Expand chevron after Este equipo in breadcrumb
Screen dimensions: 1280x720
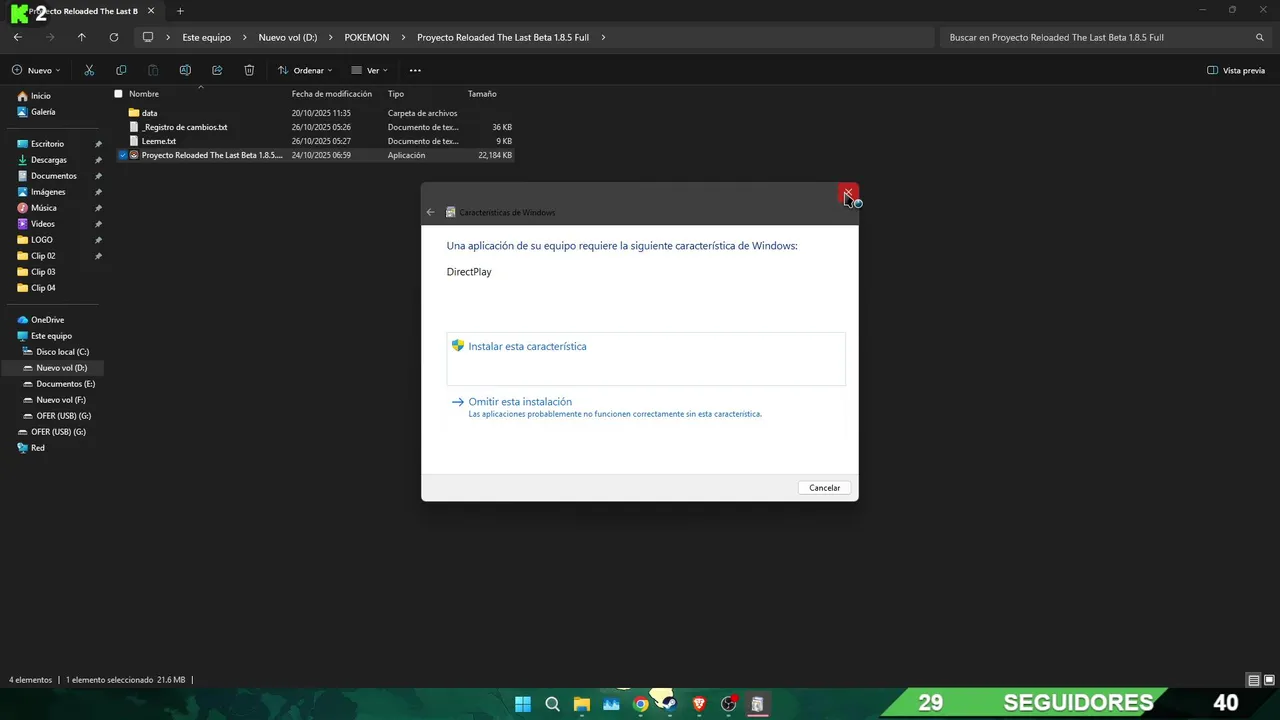[x=244, y=37]
